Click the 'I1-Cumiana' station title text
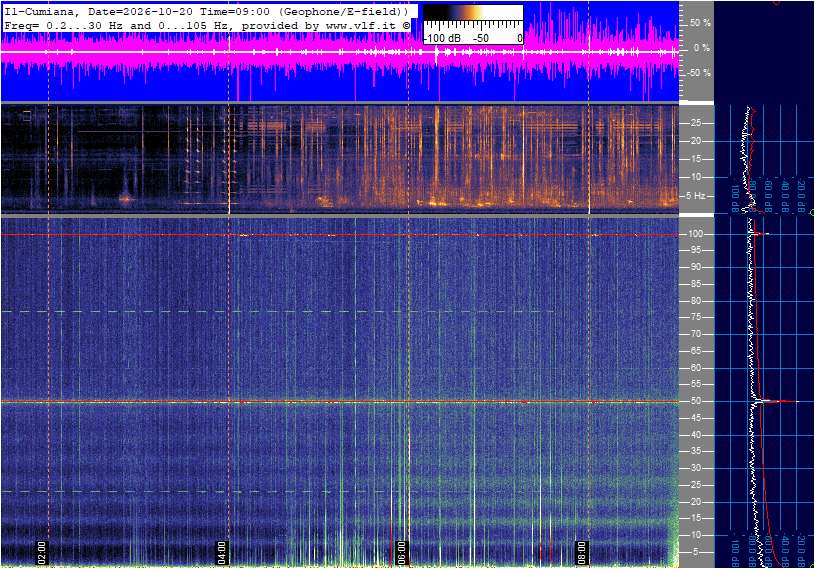This screenshot has height=569, width=815. pyautogui.click(x=41, y=11)
